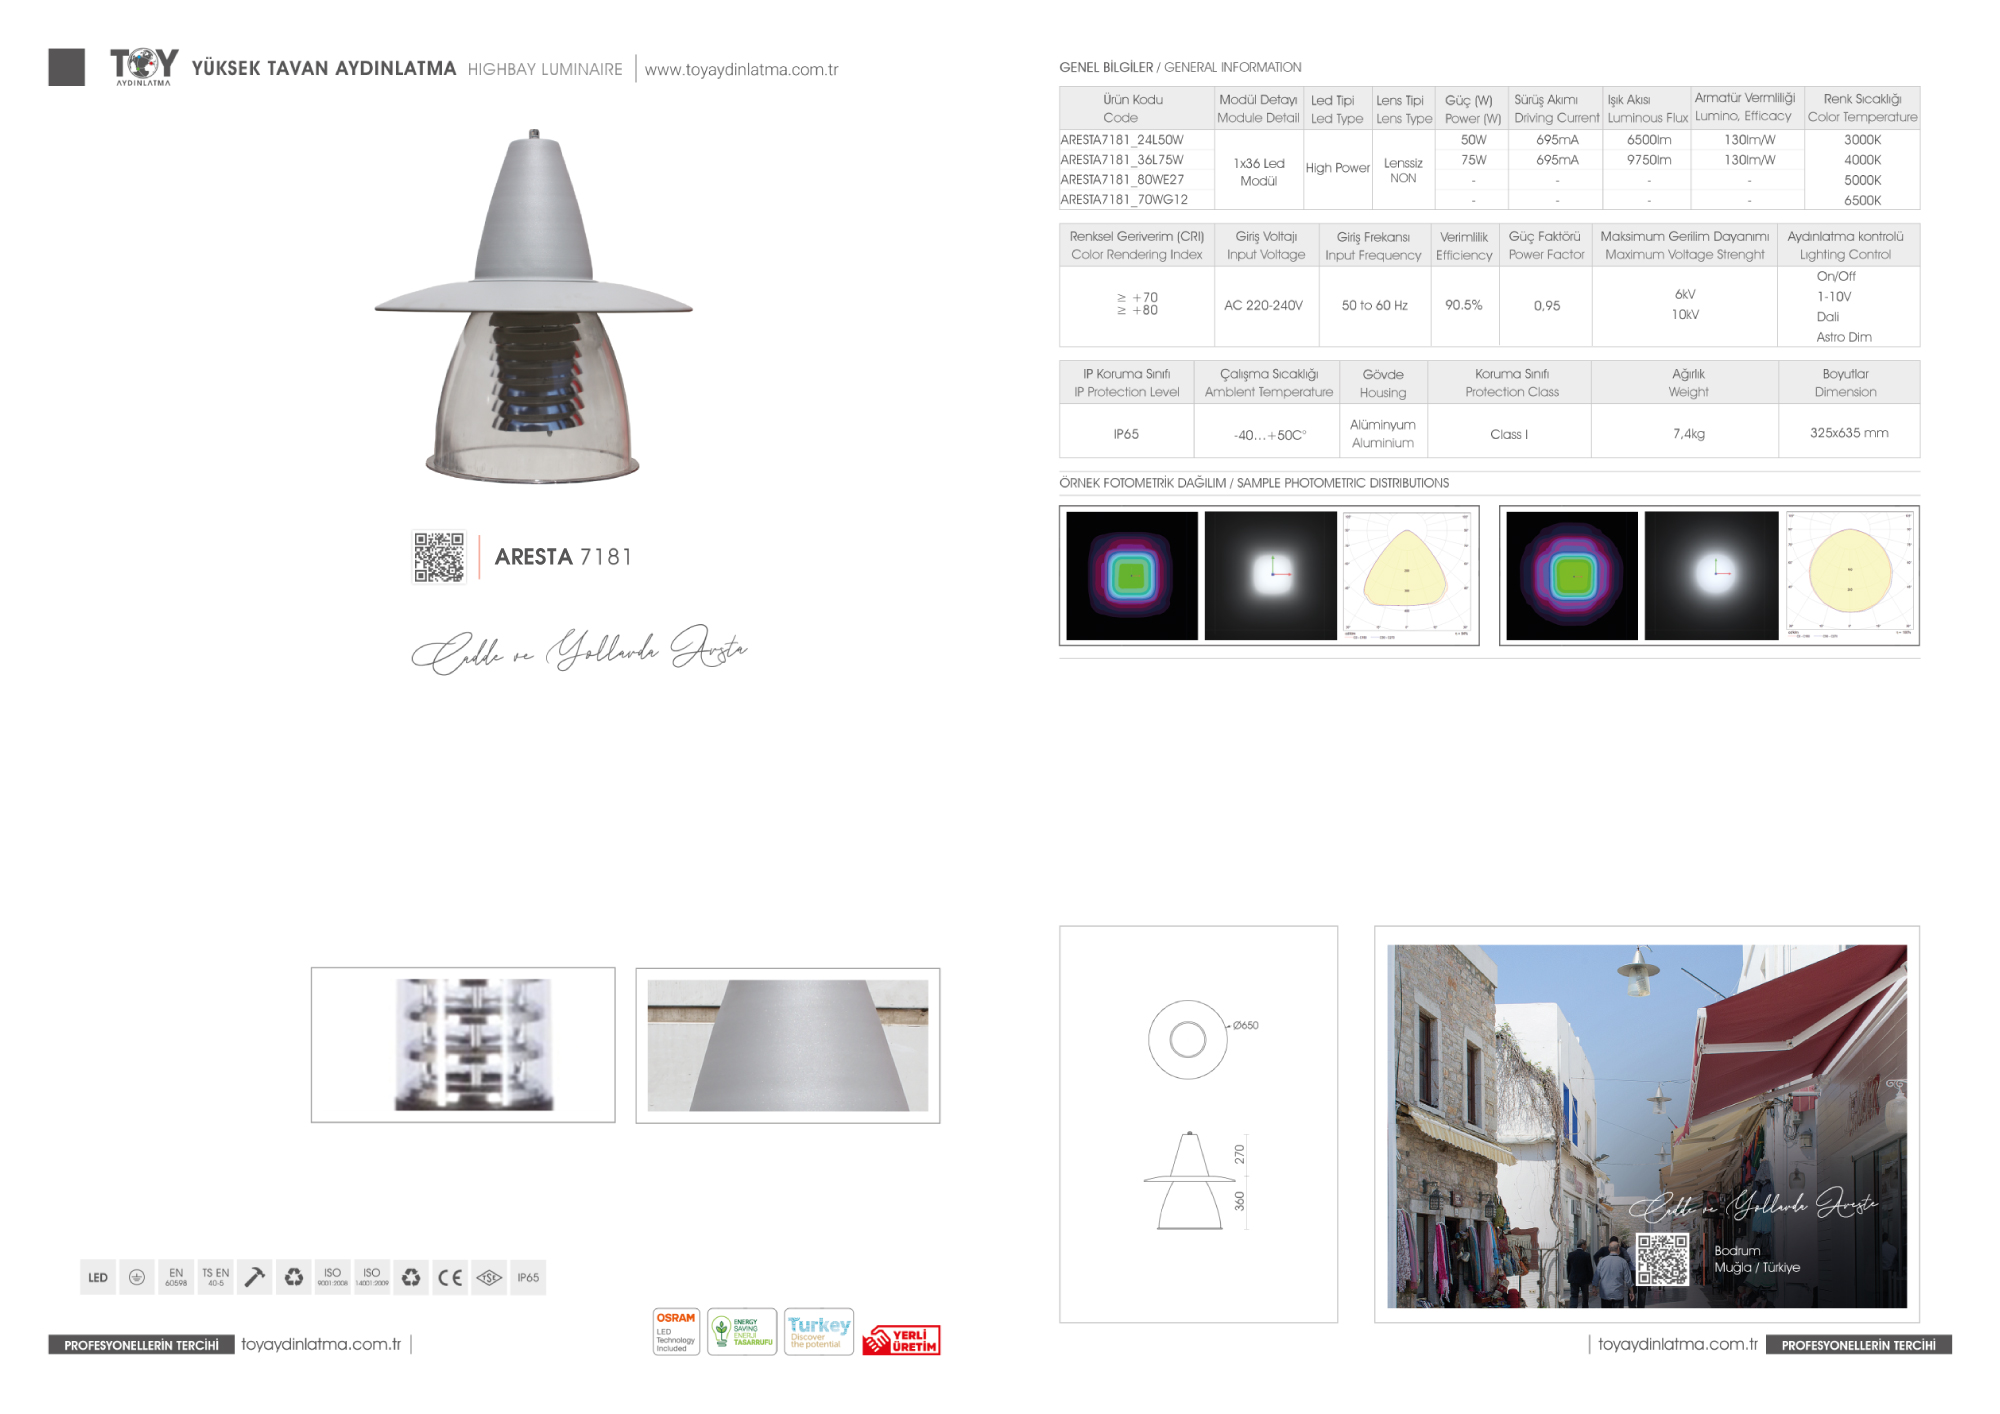2000x1414 pixels.
Task: Click the Turkey Discover the potential logo
Action: tap(819, 1332)
